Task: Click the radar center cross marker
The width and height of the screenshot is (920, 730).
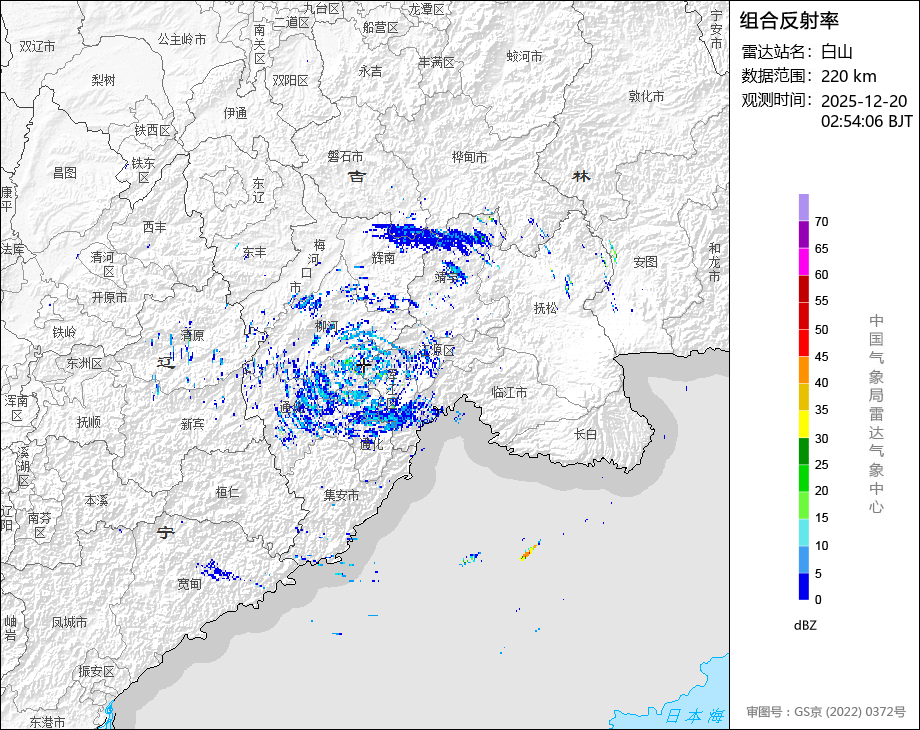Action: pyautogui.click(x=364, y=366)
